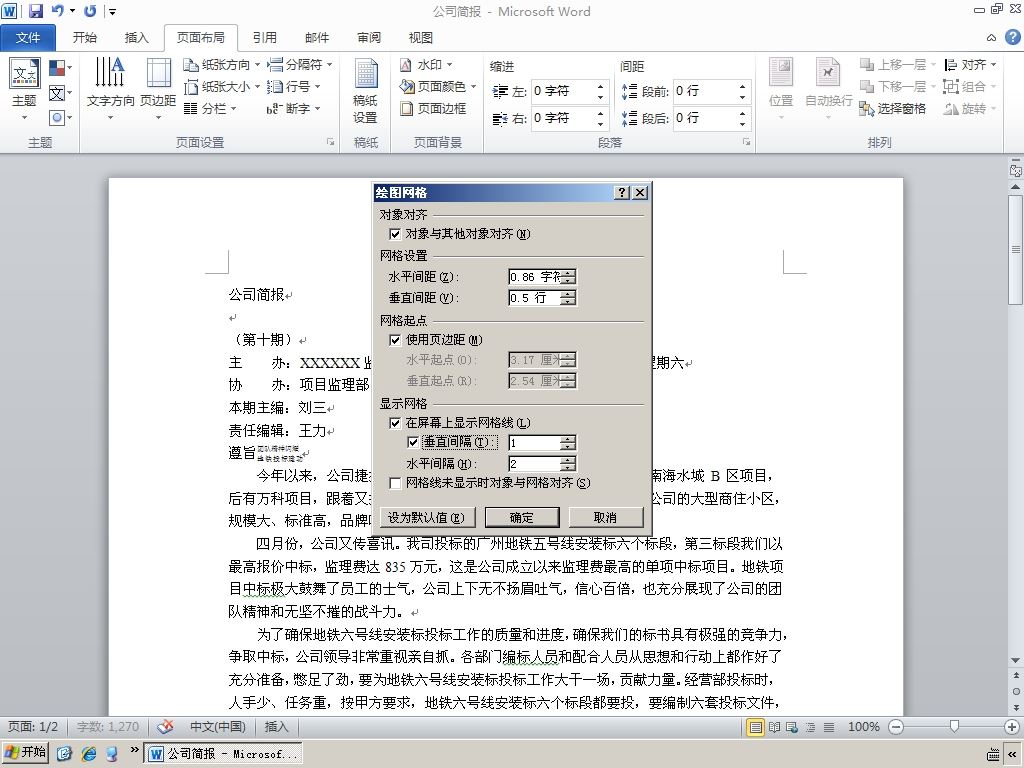Click Internet Explorer icon in taskbar
Viewport: 1024px width, 768px height.
[x=89, y=754]
